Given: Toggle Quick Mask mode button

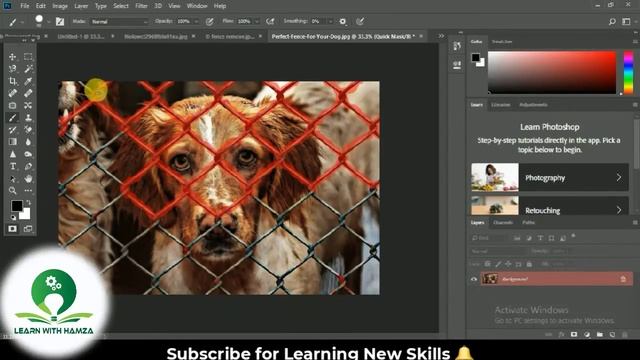Looking at the screenshot, I should pos(13,229).
